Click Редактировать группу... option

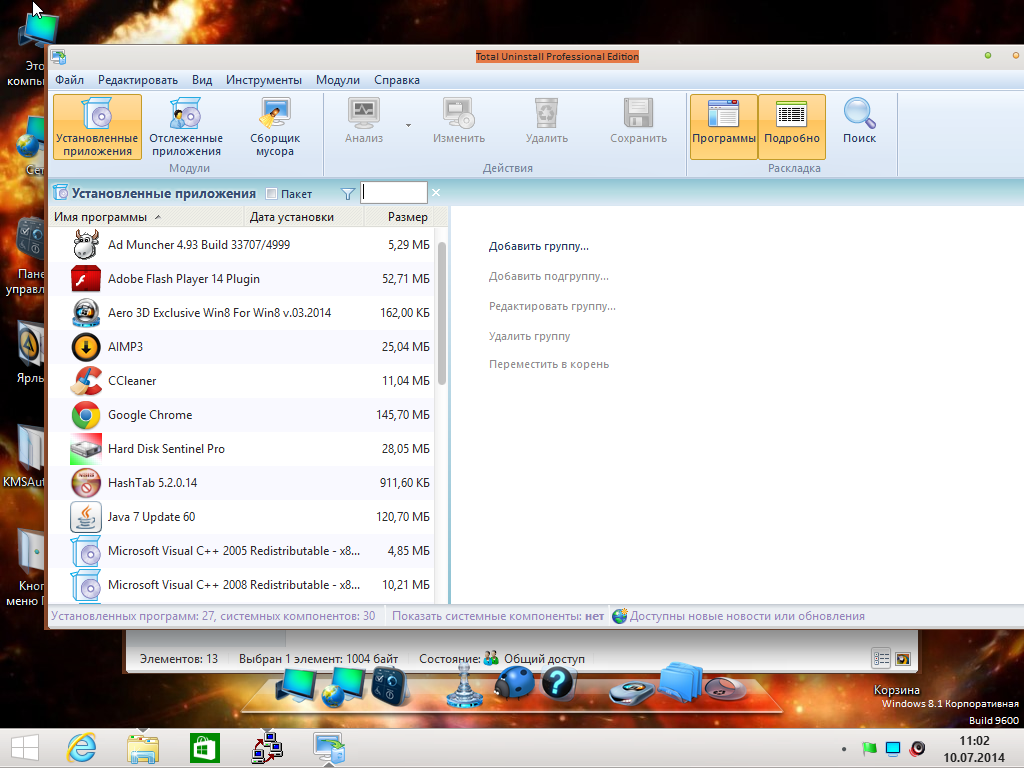pyautogui.click(x=552, y=306)
